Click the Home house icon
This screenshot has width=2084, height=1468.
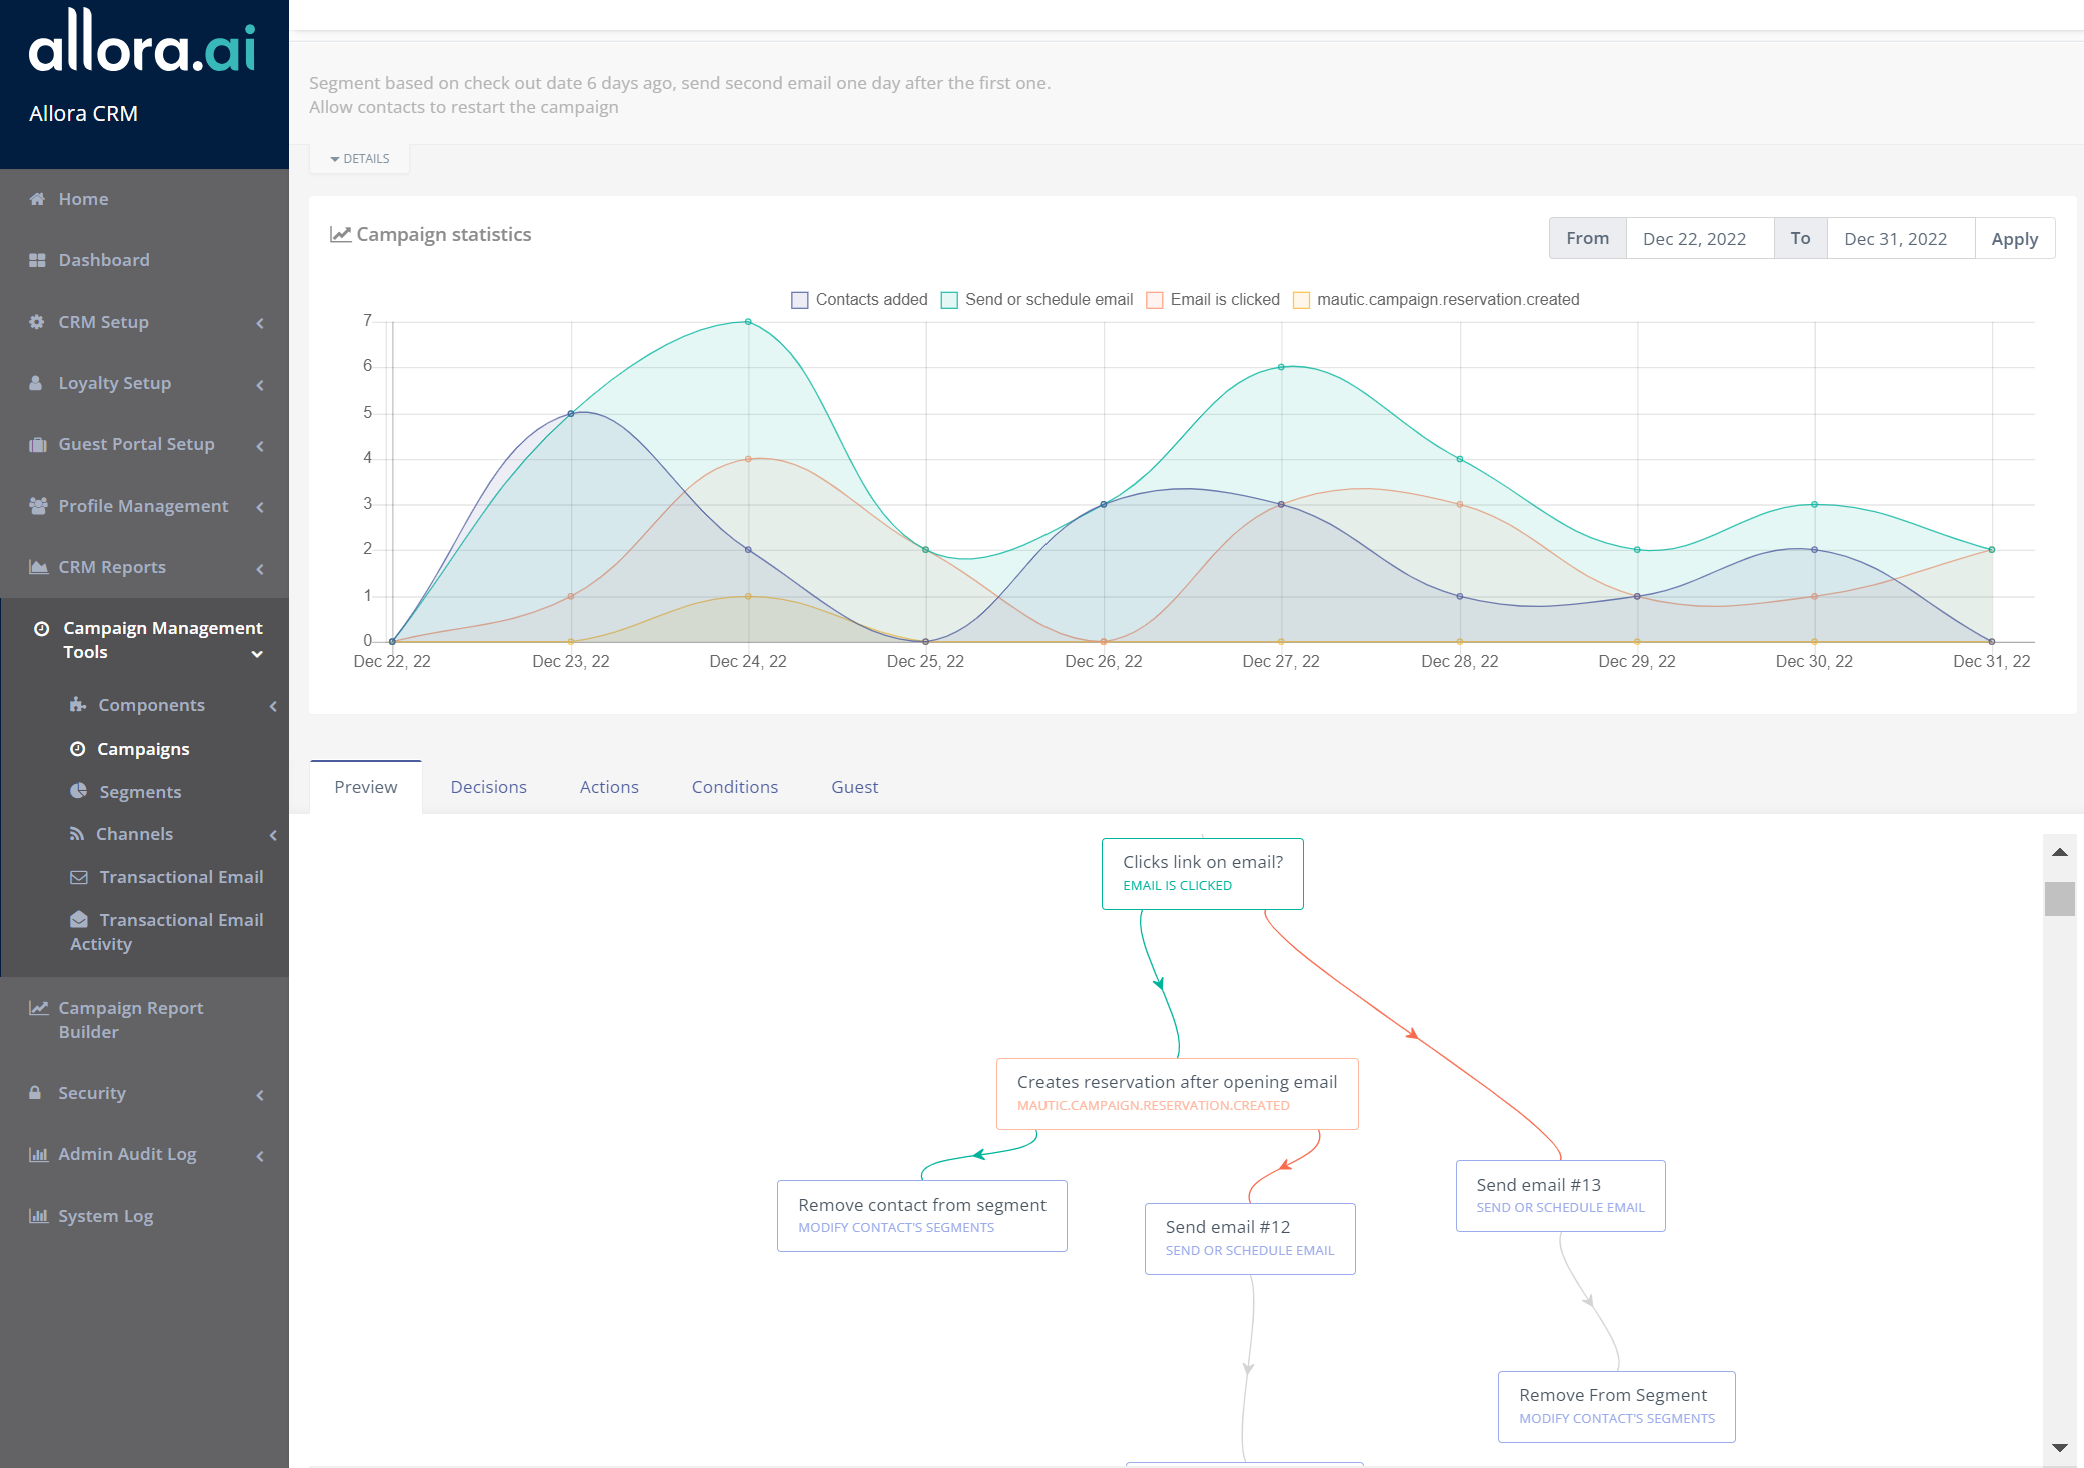click(37, 199)
